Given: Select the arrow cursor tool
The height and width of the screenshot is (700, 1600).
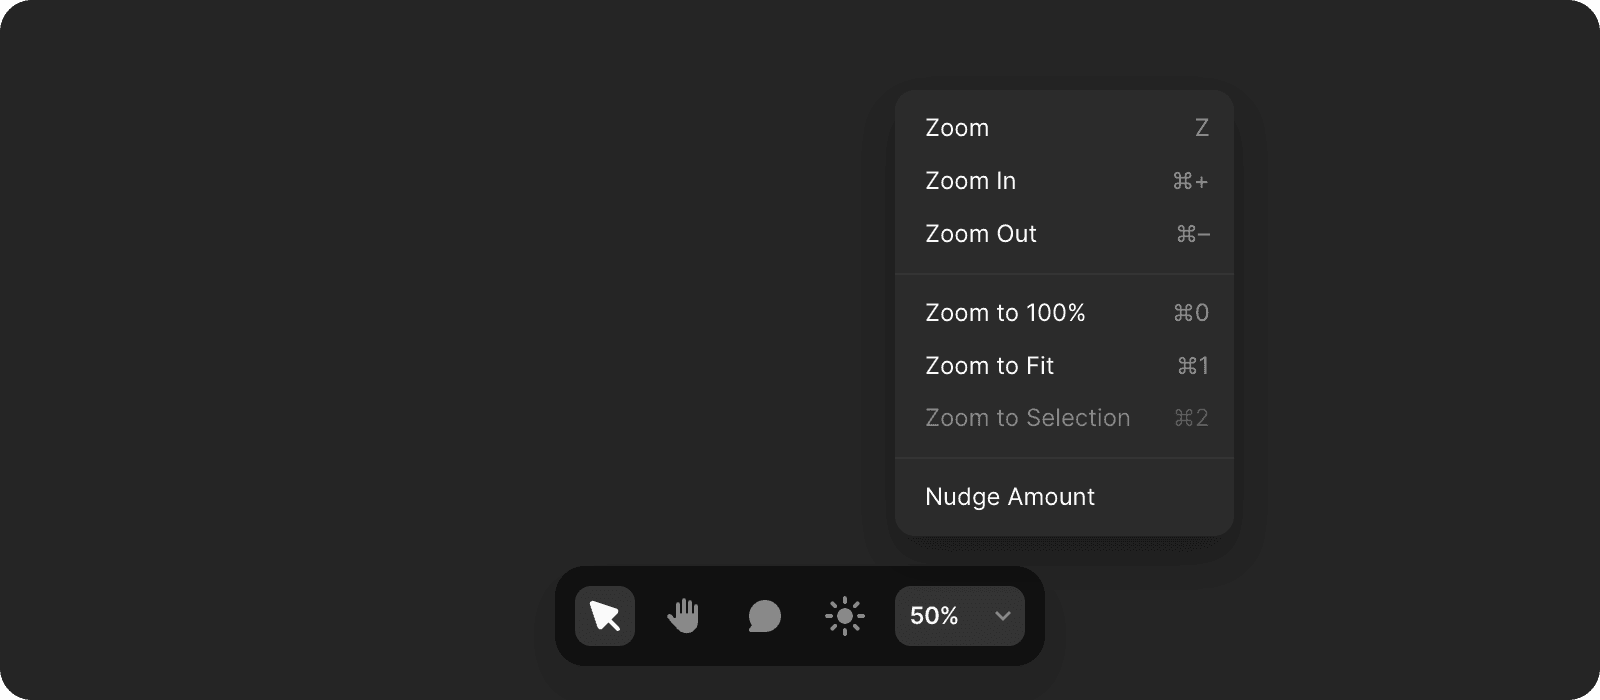Looking at the screenshot, I should (x=605, y=616).
